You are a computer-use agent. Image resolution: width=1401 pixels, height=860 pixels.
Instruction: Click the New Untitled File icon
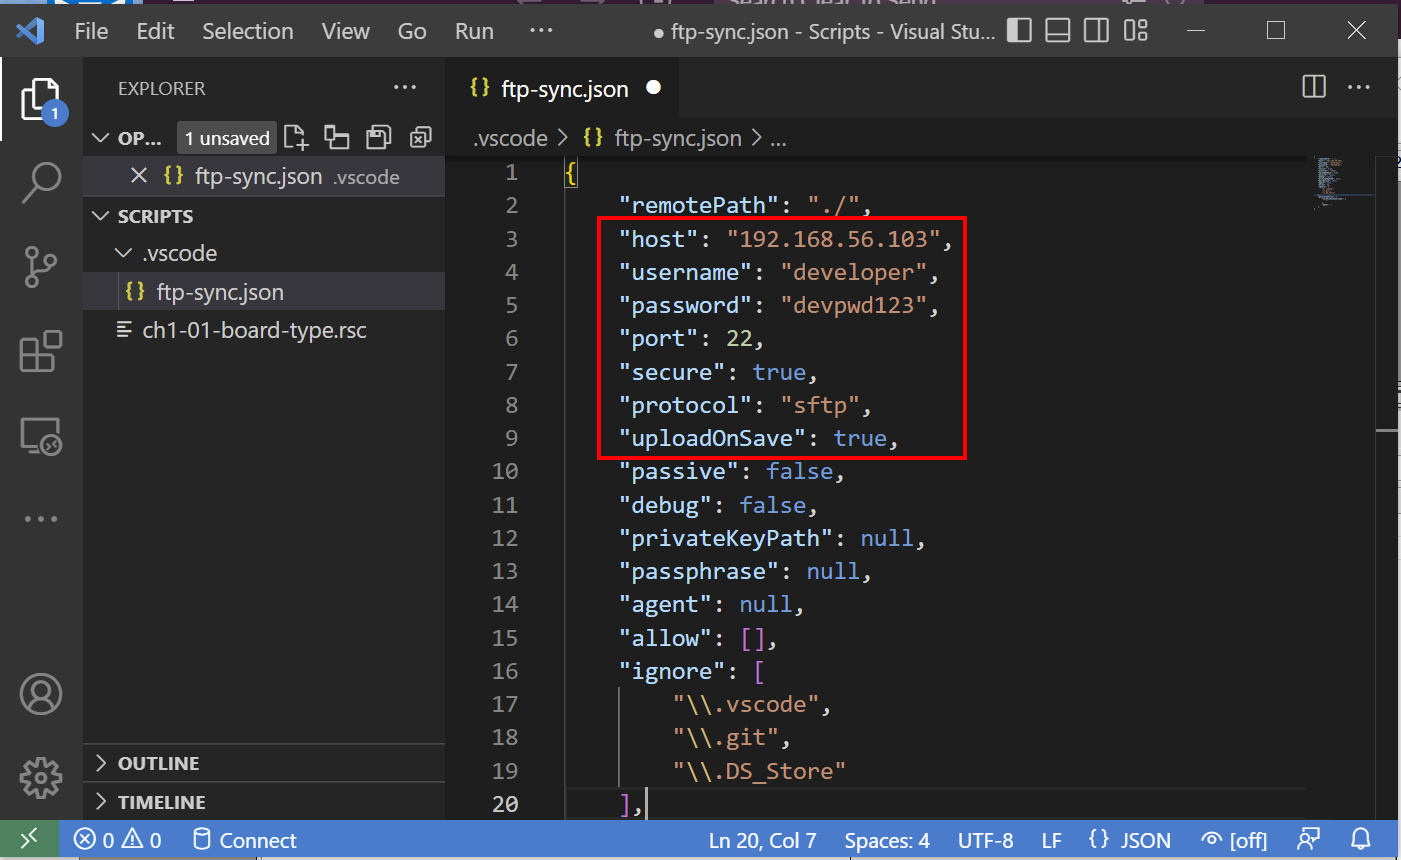click(296, 138)
